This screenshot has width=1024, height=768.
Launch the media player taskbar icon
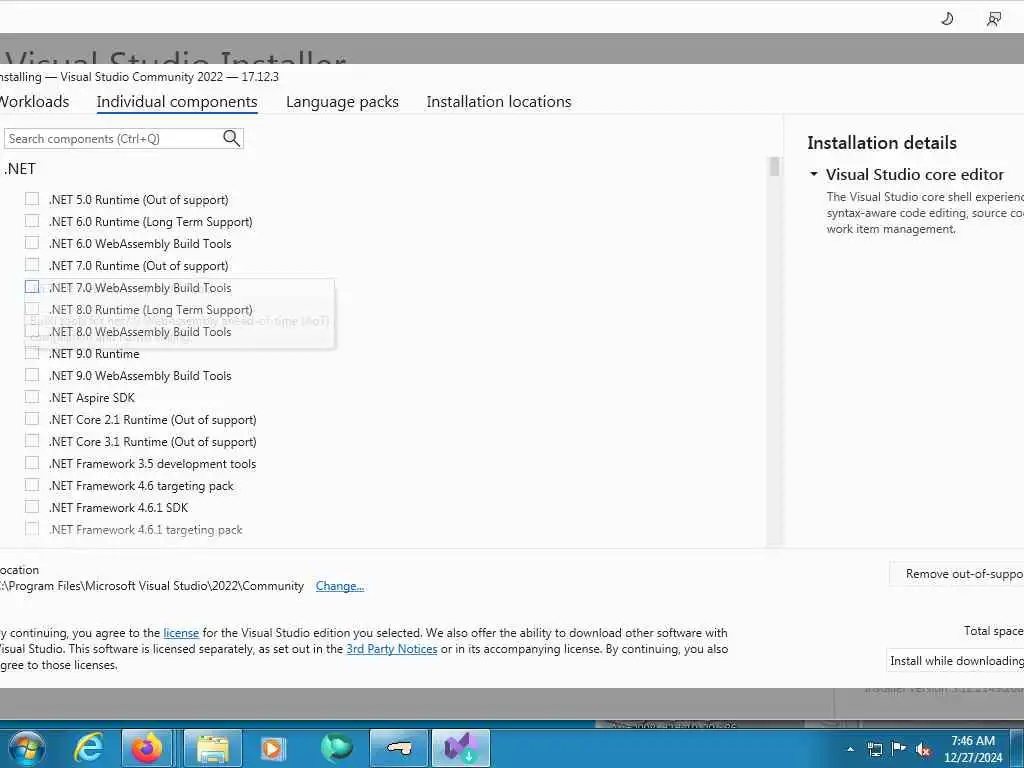(272, 748)
